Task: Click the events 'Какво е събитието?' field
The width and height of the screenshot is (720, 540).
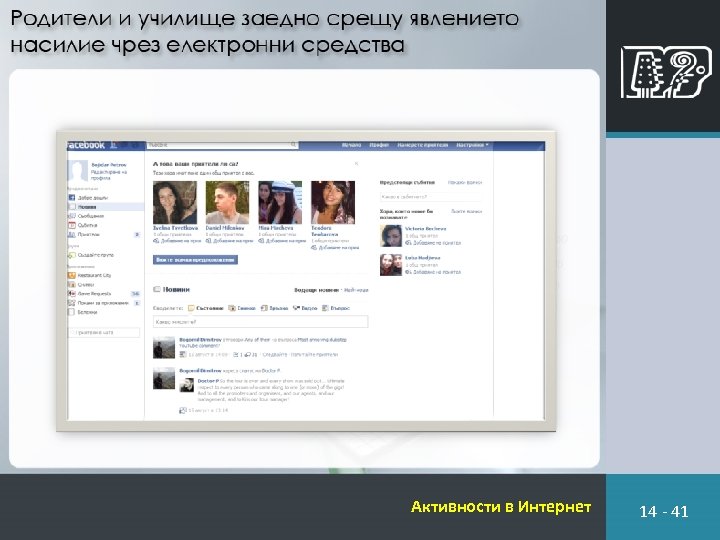Action: pyautogui.click(x=431, y=197)
